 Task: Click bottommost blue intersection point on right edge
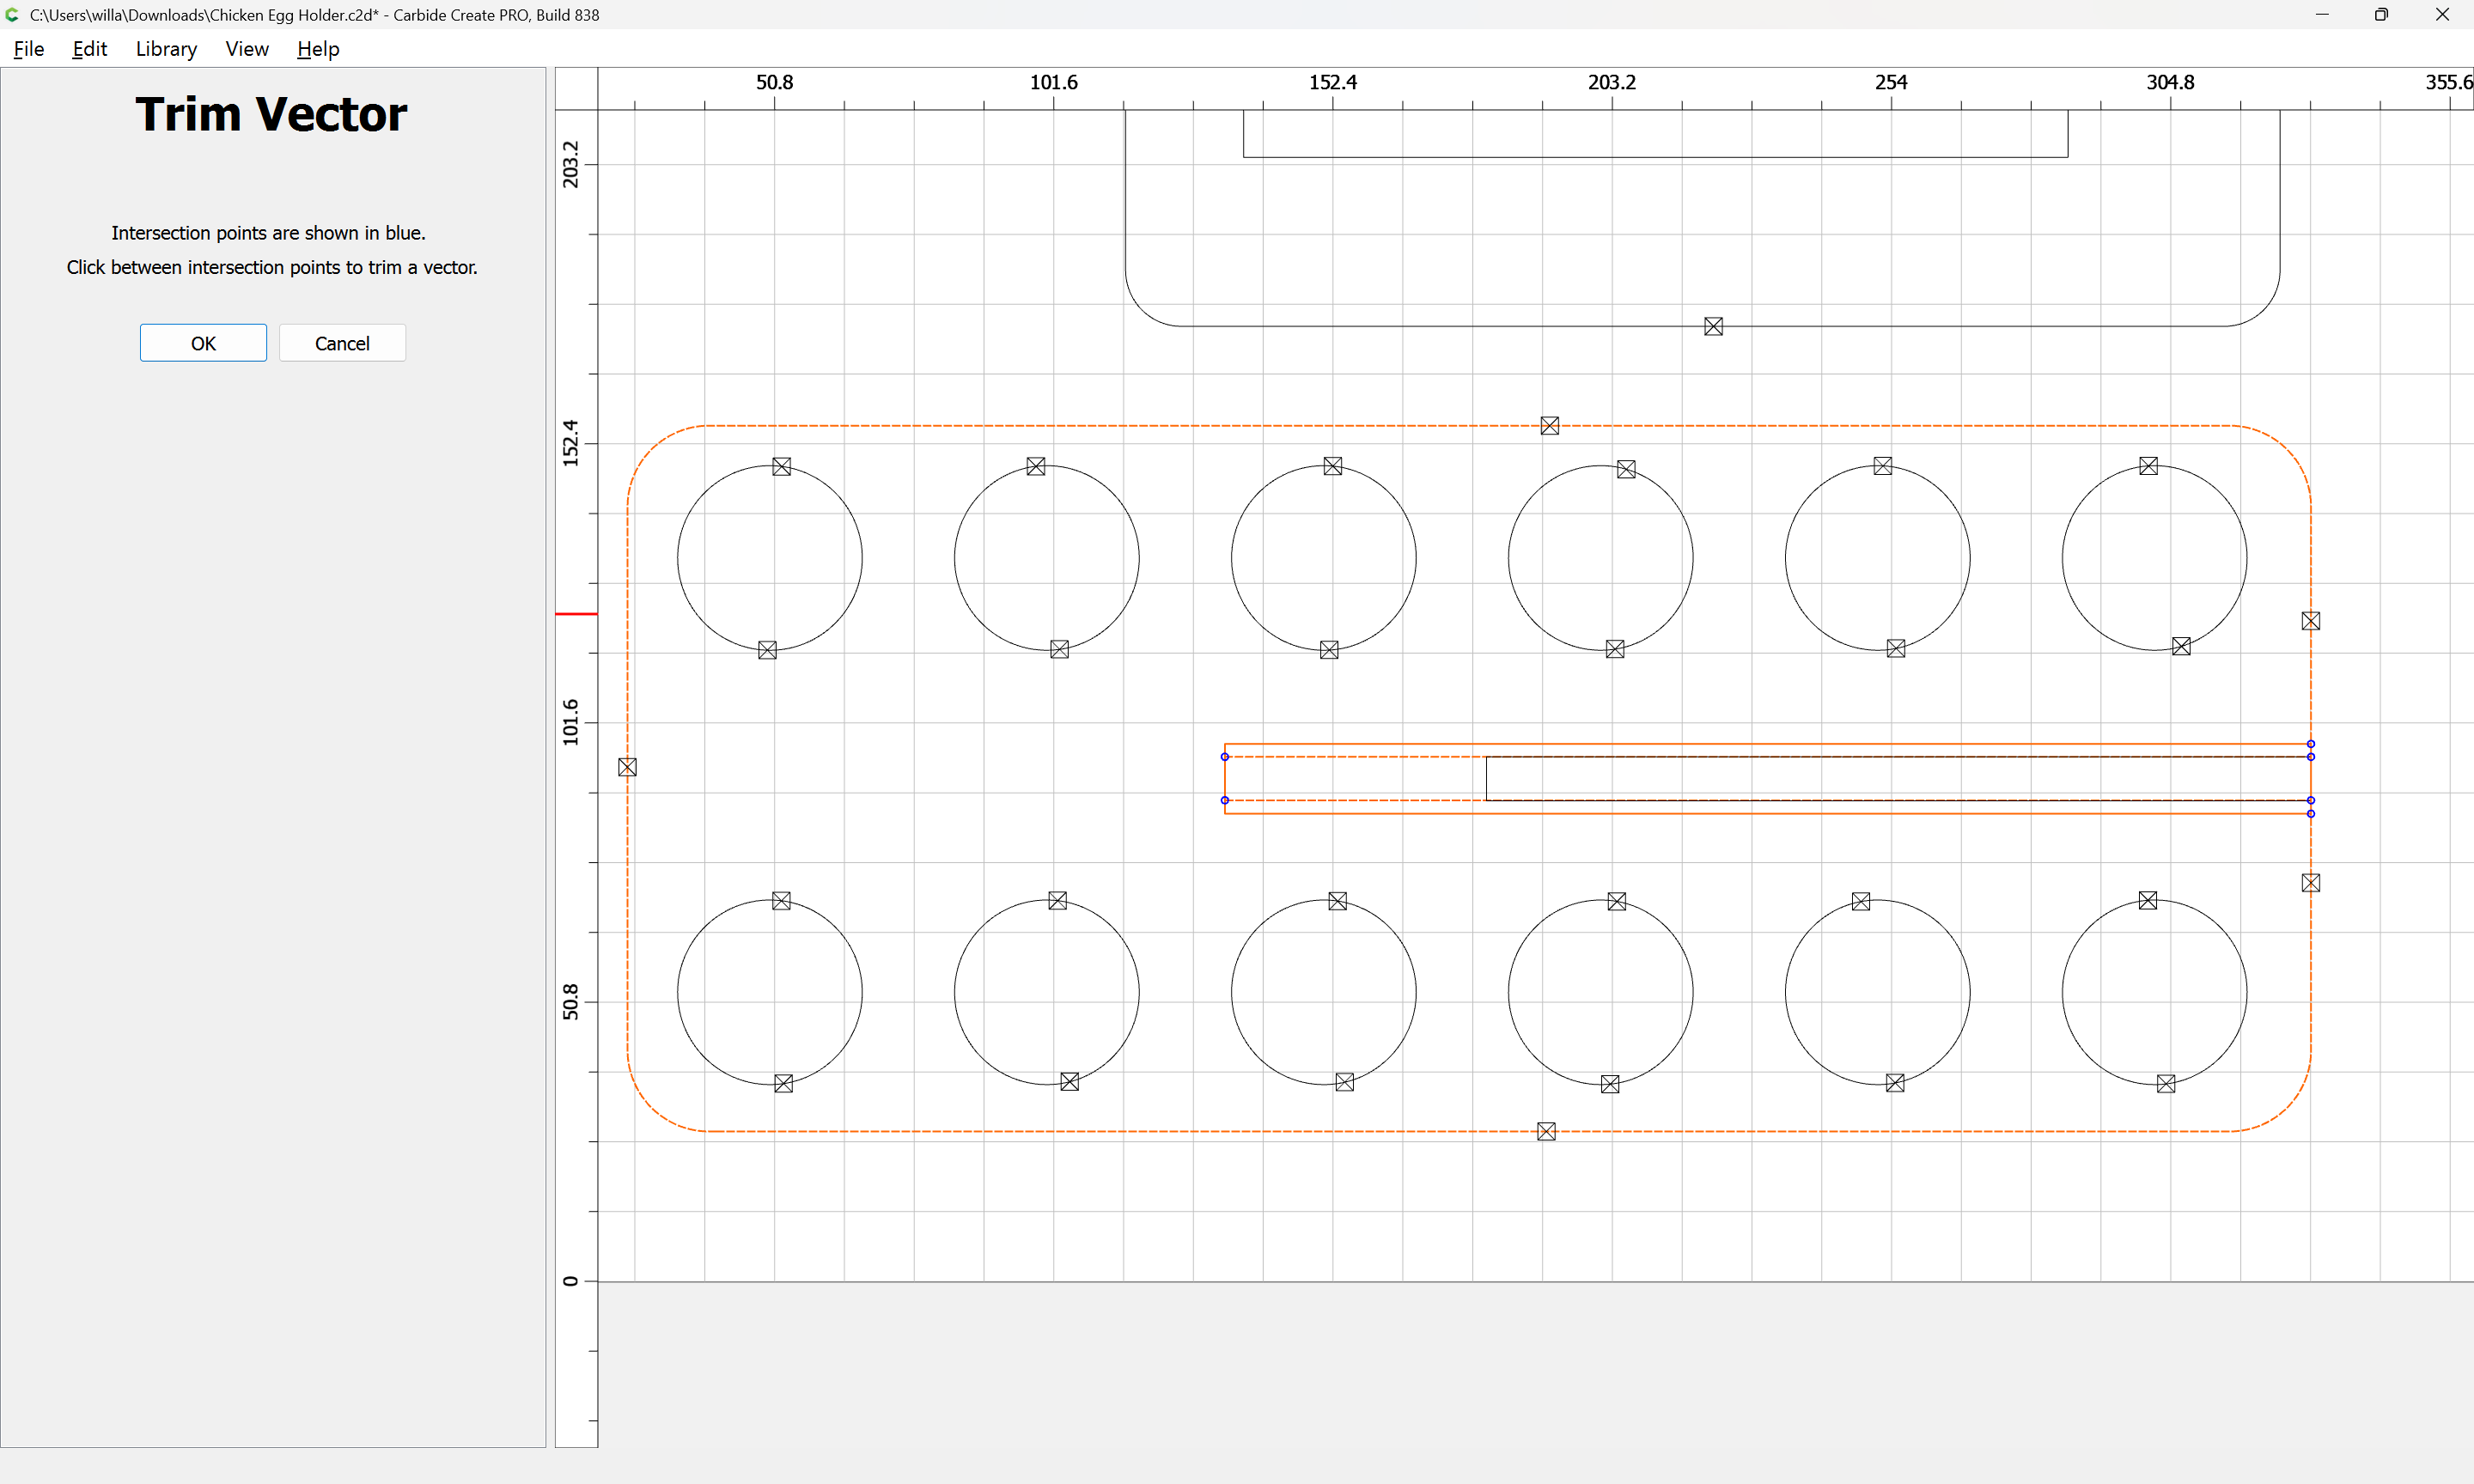tap(2310, 814)
